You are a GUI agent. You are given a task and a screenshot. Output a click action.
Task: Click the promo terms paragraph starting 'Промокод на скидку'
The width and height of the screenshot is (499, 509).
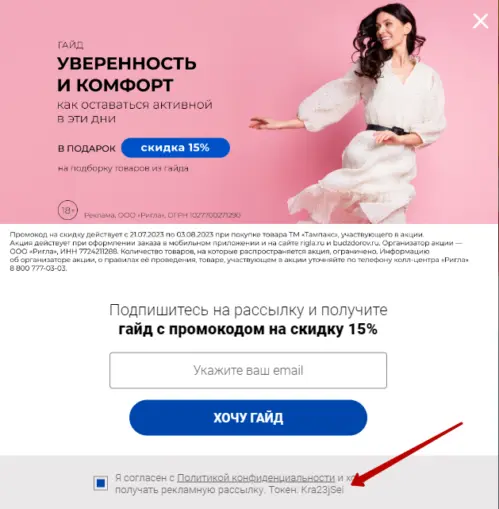(239, 251)
